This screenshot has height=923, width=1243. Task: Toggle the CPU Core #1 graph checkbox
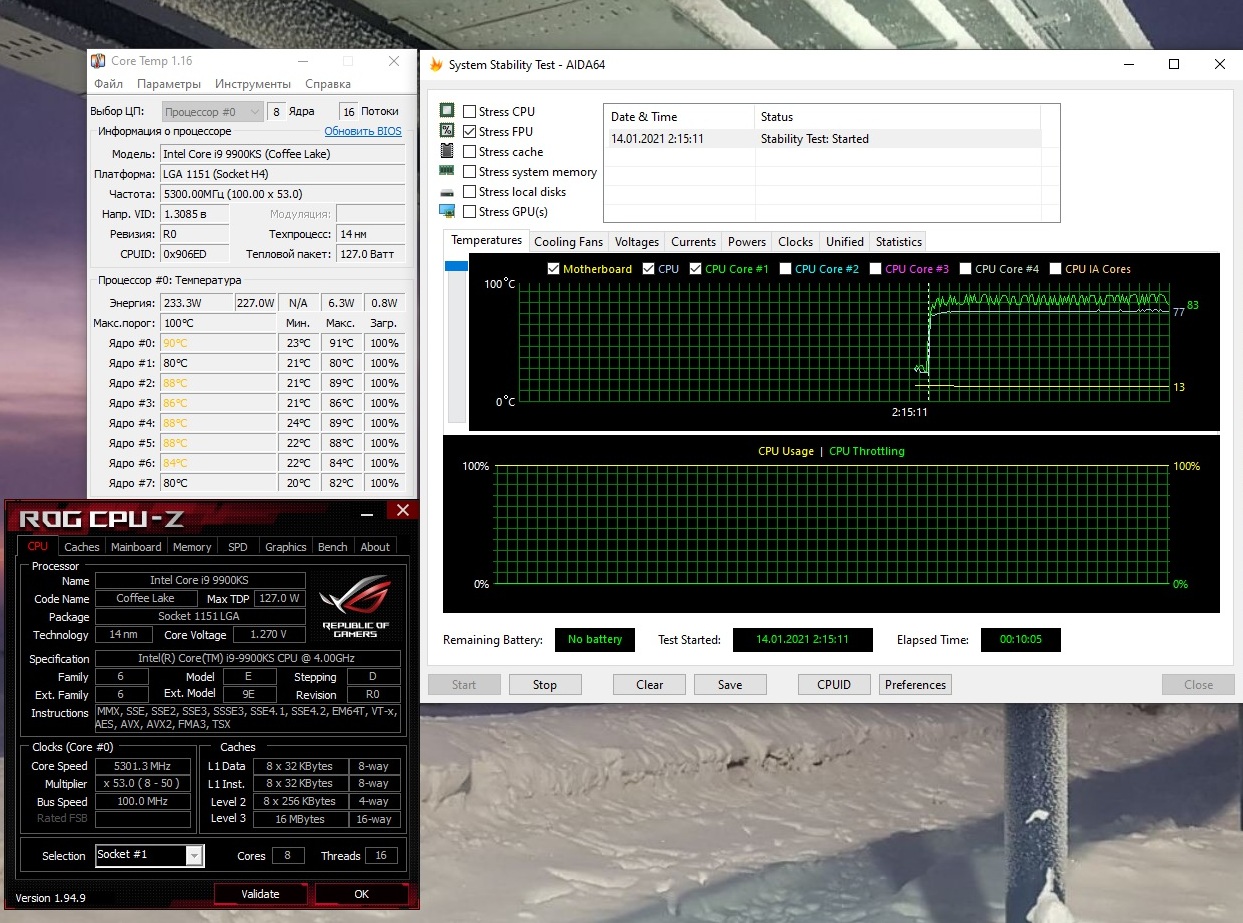click(x=696, y=269)
